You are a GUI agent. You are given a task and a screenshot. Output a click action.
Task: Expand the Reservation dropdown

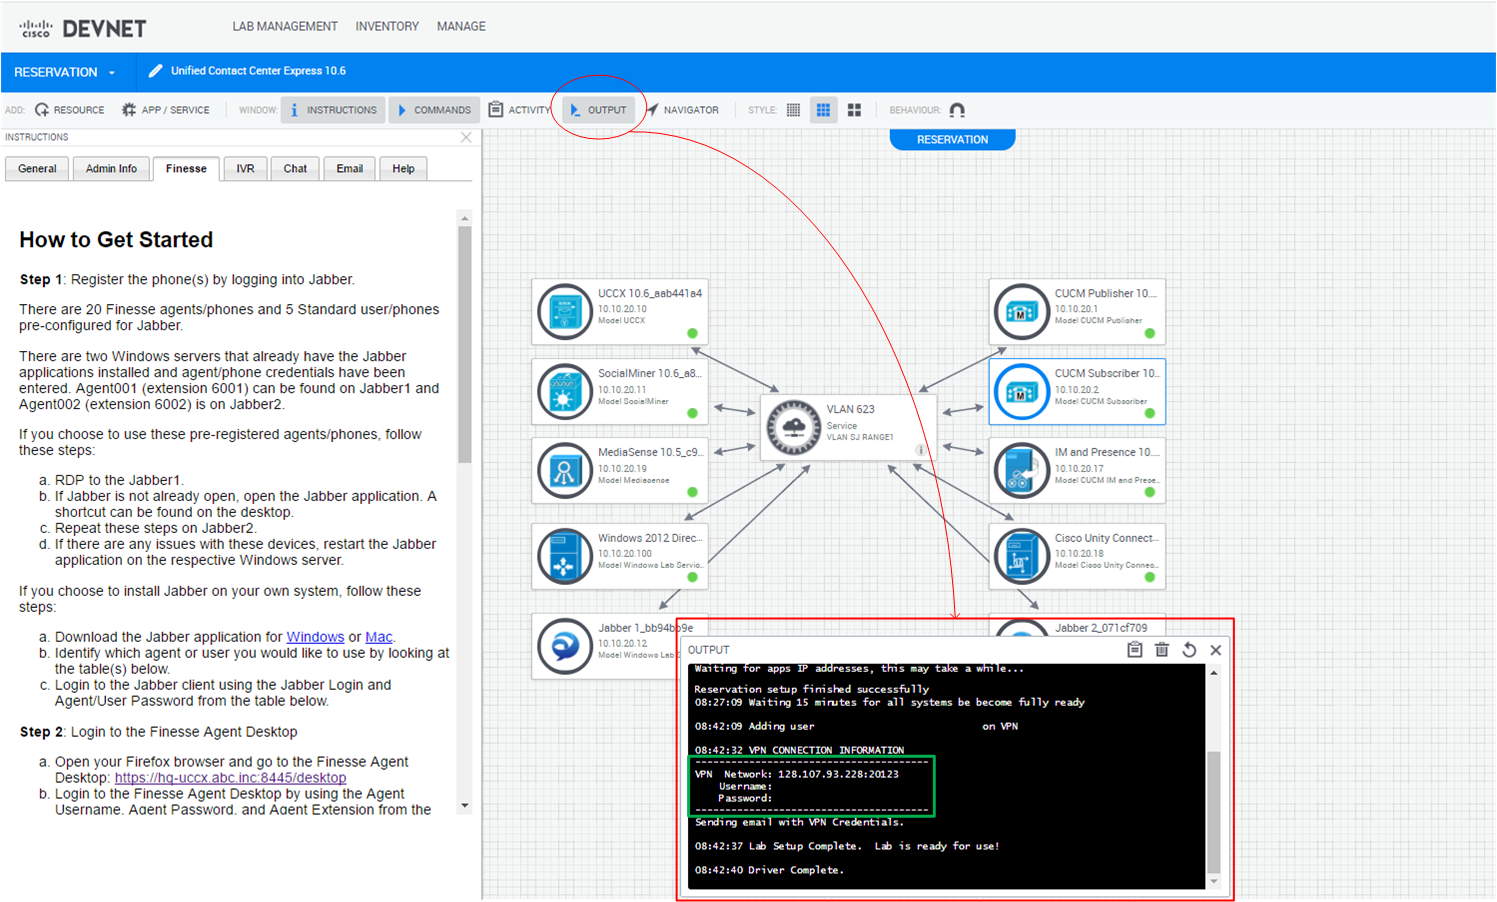point(65,72)
